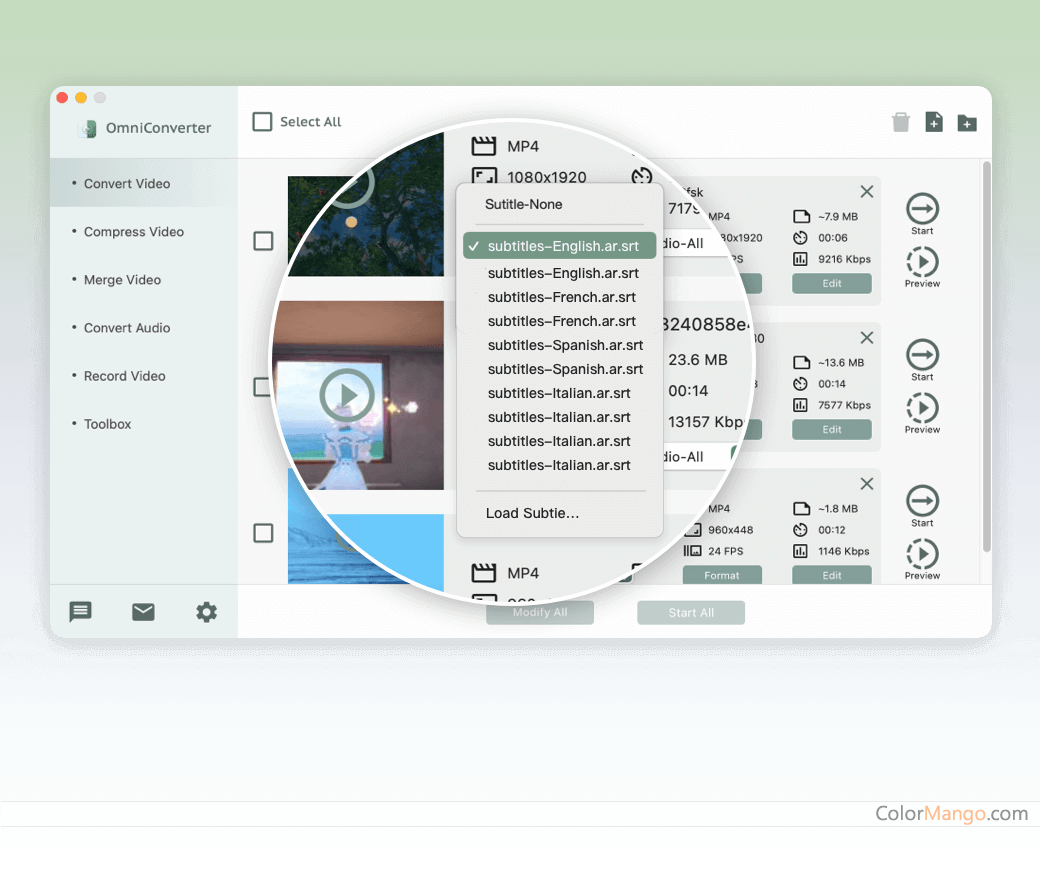Preview the 1.8 MB video
1040x874 pixels.
[923, 559]
